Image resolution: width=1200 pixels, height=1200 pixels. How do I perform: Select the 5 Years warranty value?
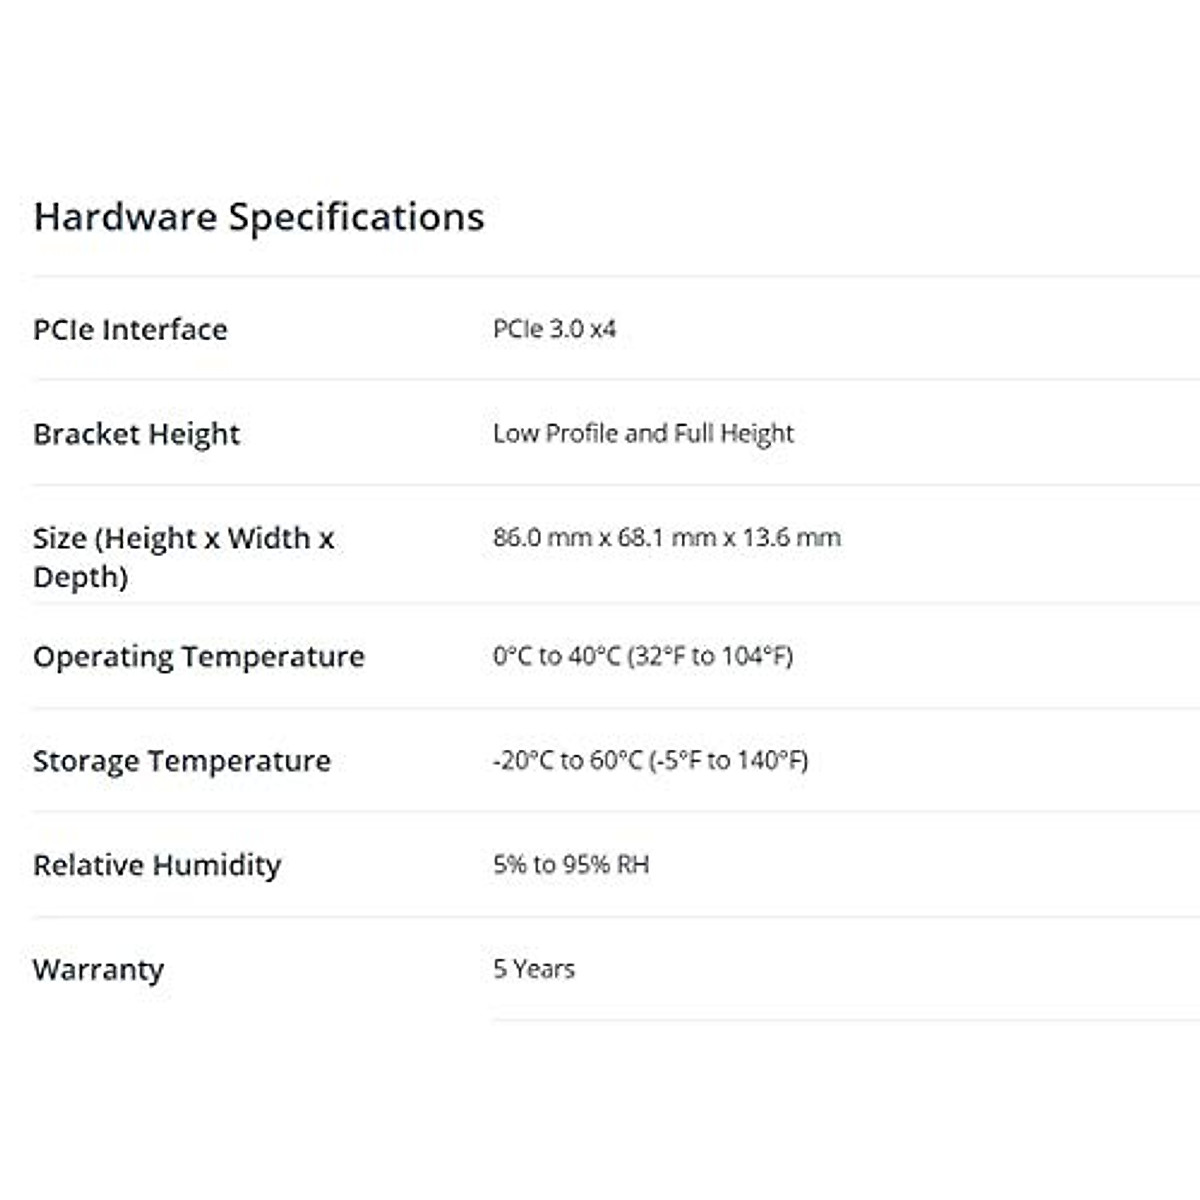[x=533, y=968]
